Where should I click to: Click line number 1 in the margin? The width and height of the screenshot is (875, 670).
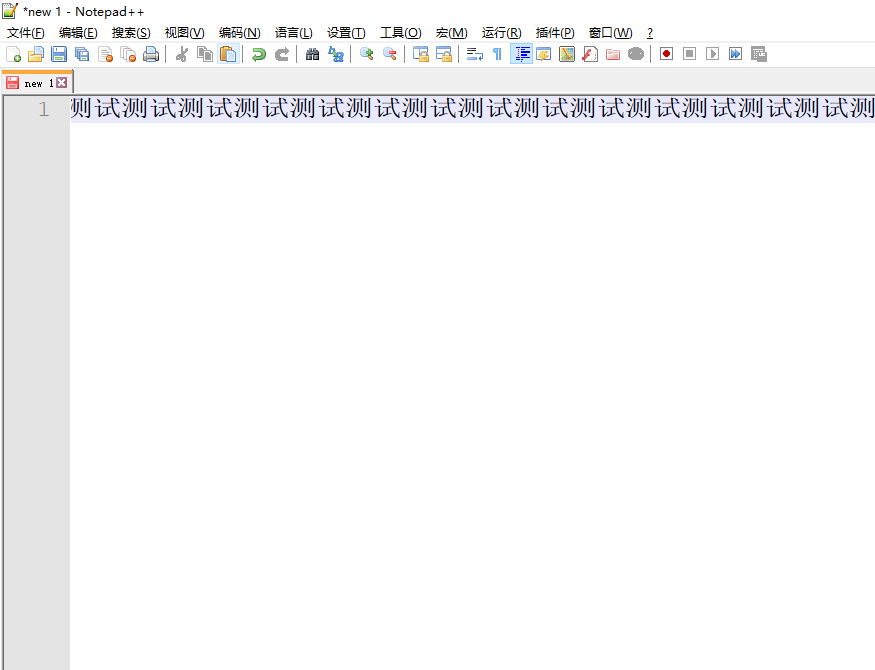(x=42, y=109)
